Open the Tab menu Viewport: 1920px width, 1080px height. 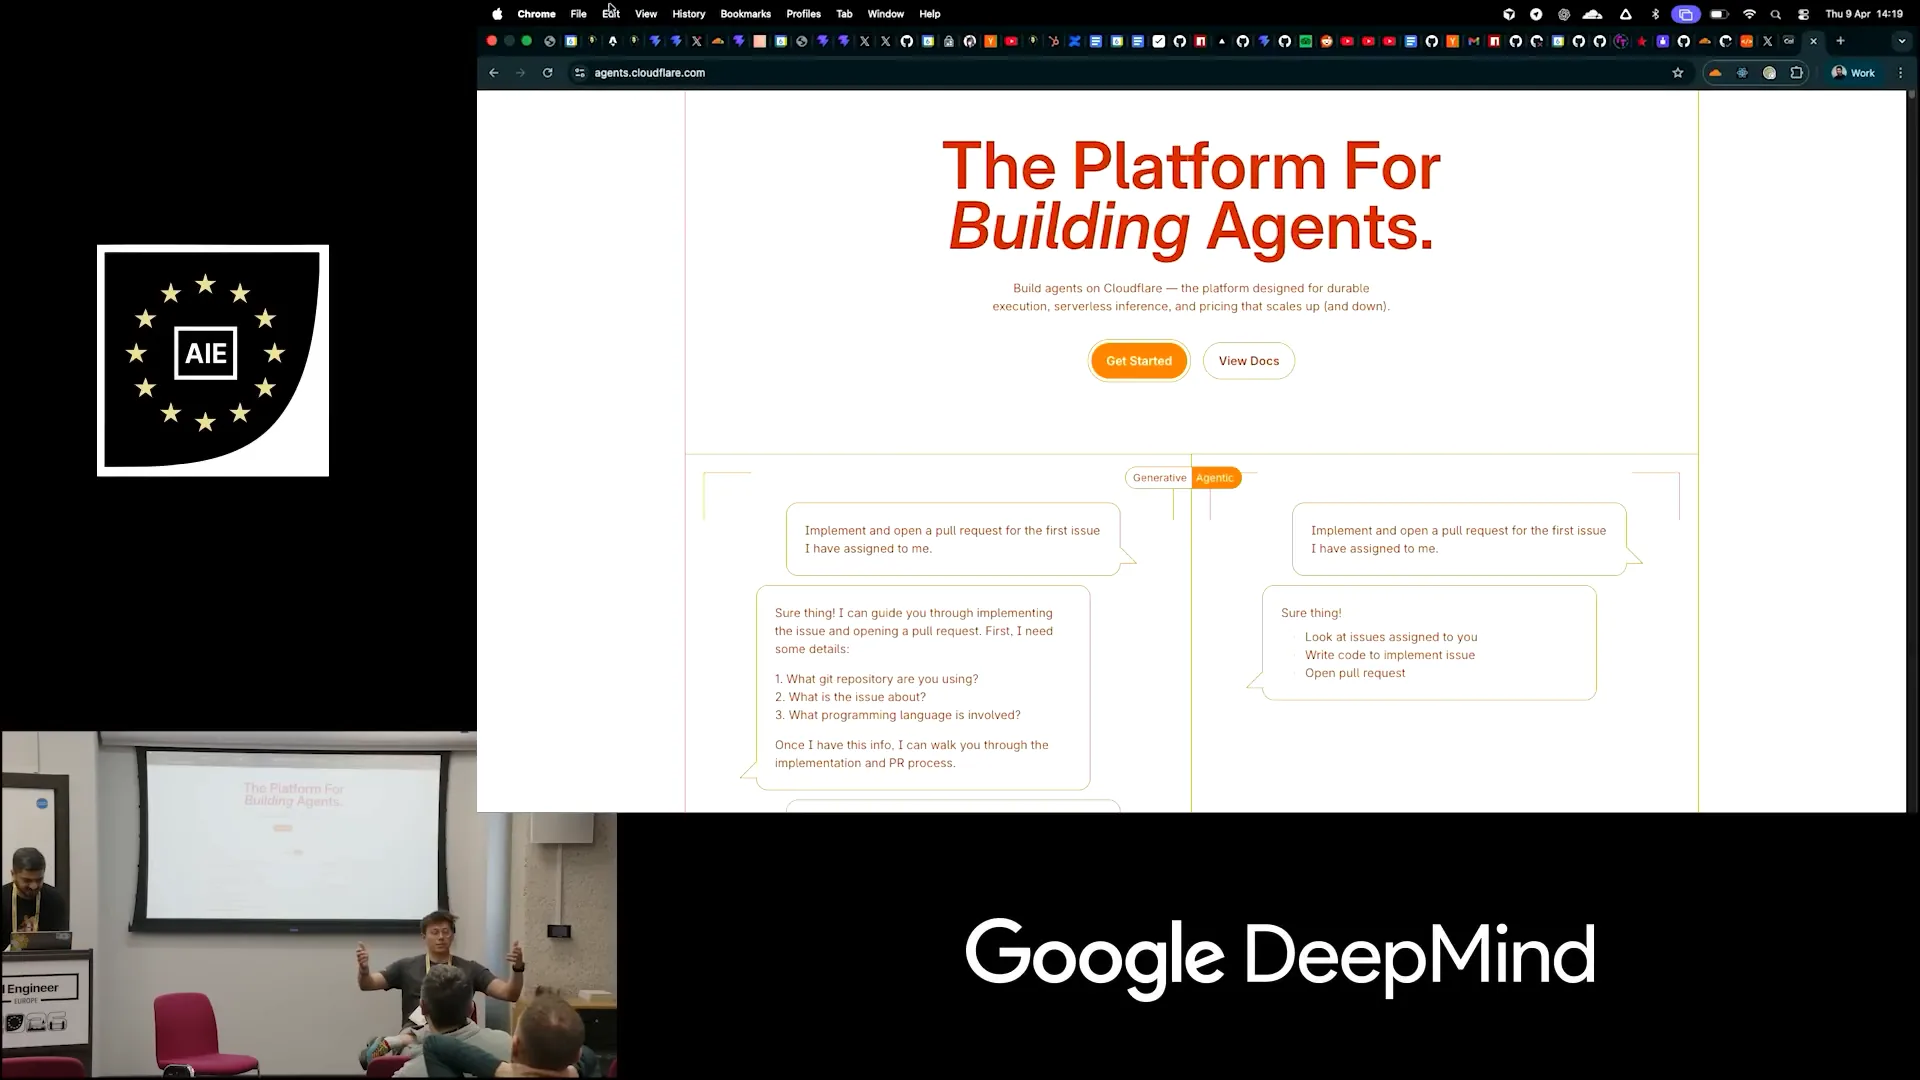click(844, 14)
